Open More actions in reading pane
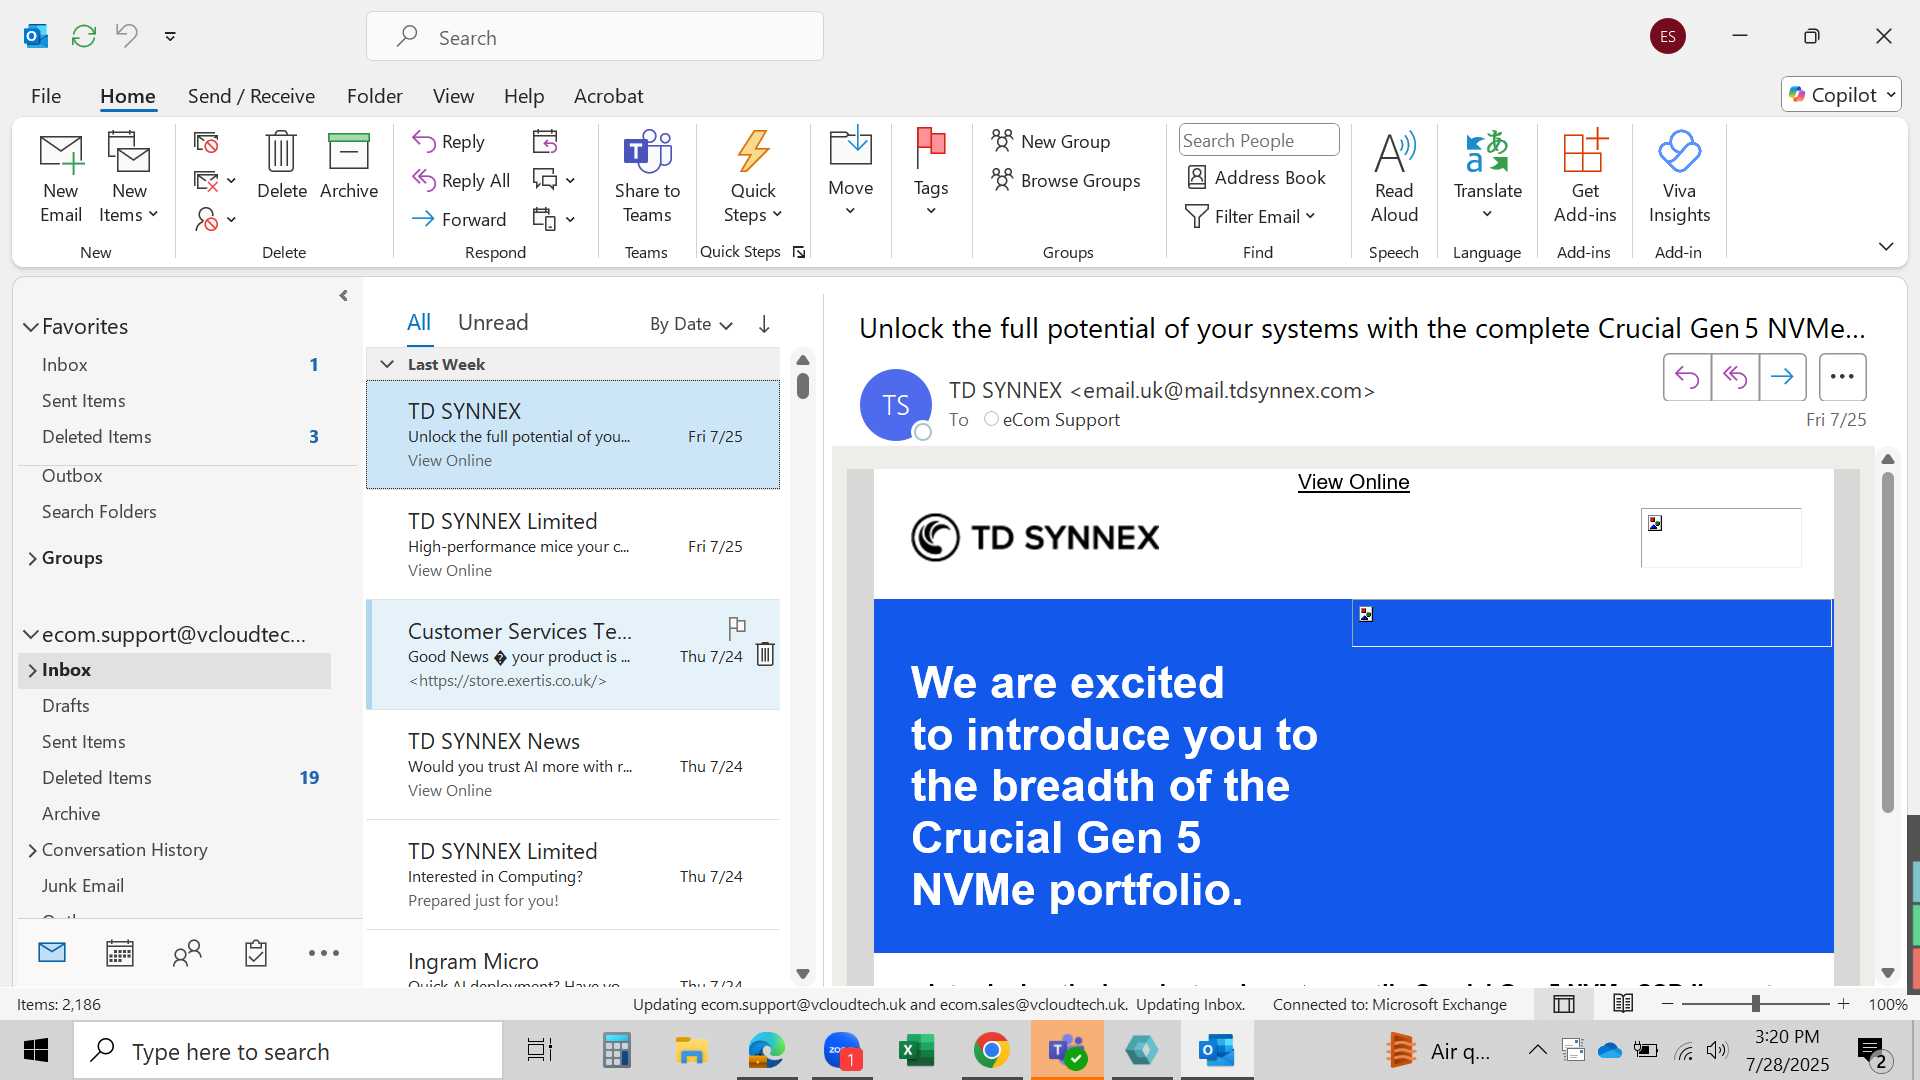Viewport: 1920px width, 1080px height. coord(1842,377)
